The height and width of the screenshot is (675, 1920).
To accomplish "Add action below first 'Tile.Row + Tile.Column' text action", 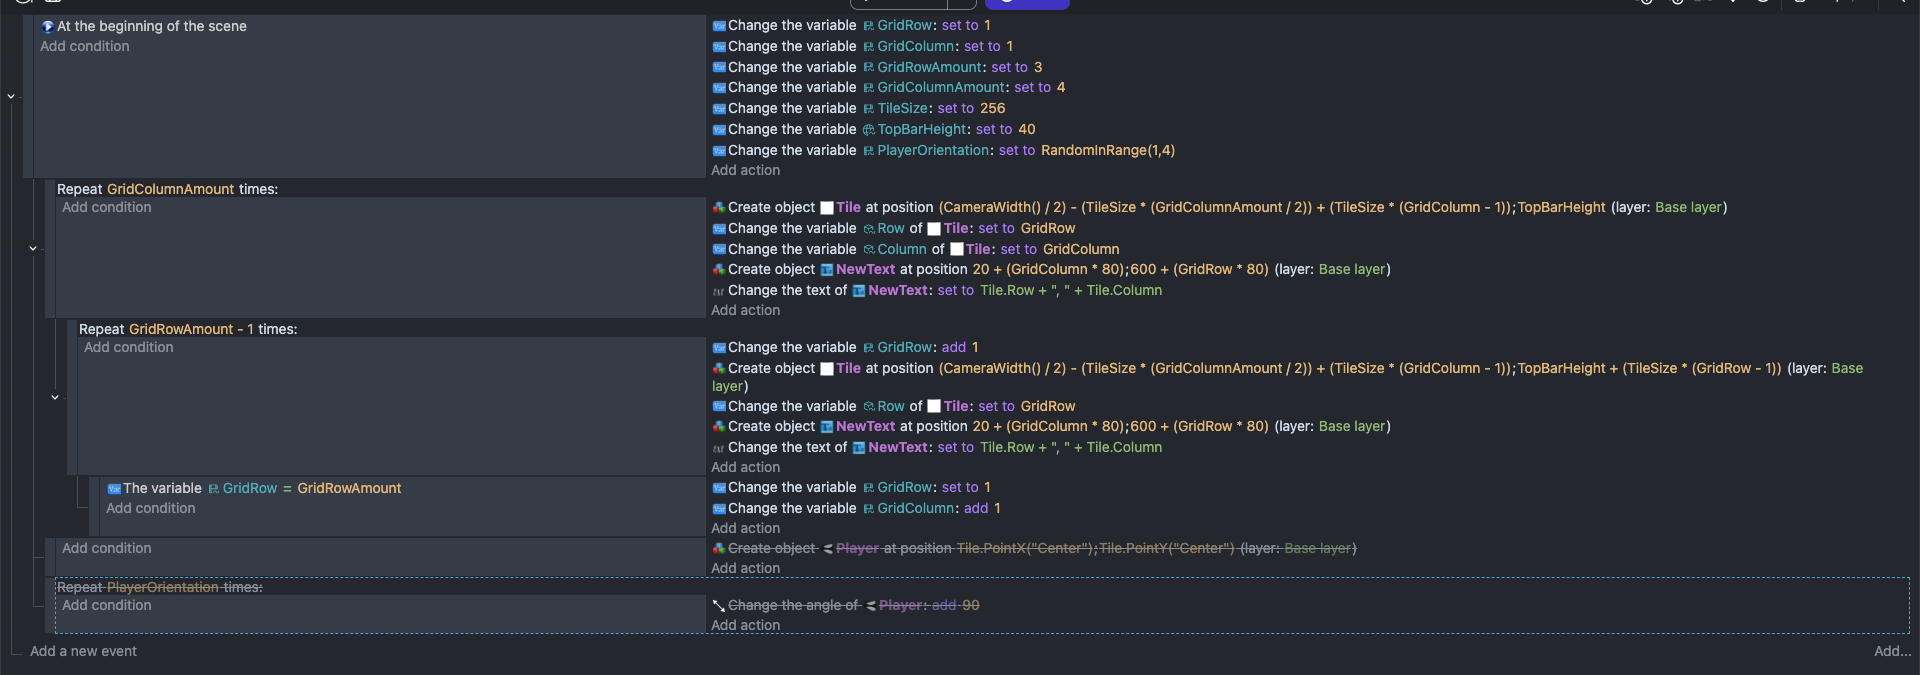I will pyautogui.click(x=746, y=311).
